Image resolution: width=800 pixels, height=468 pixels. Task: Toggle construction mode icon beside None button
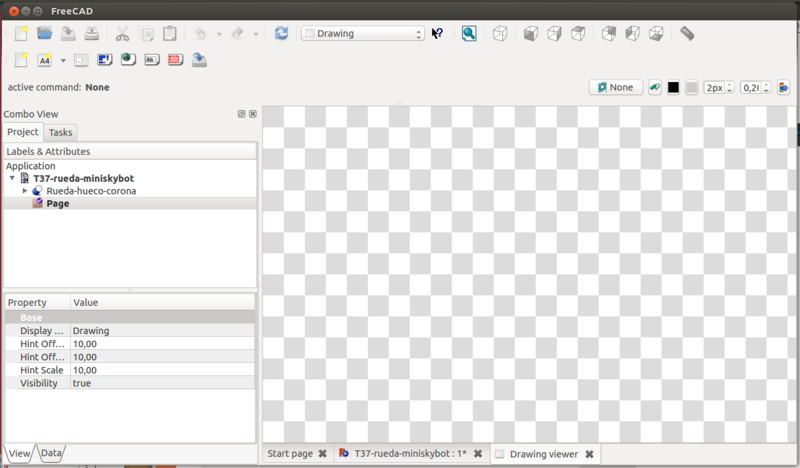pos(655,87)
